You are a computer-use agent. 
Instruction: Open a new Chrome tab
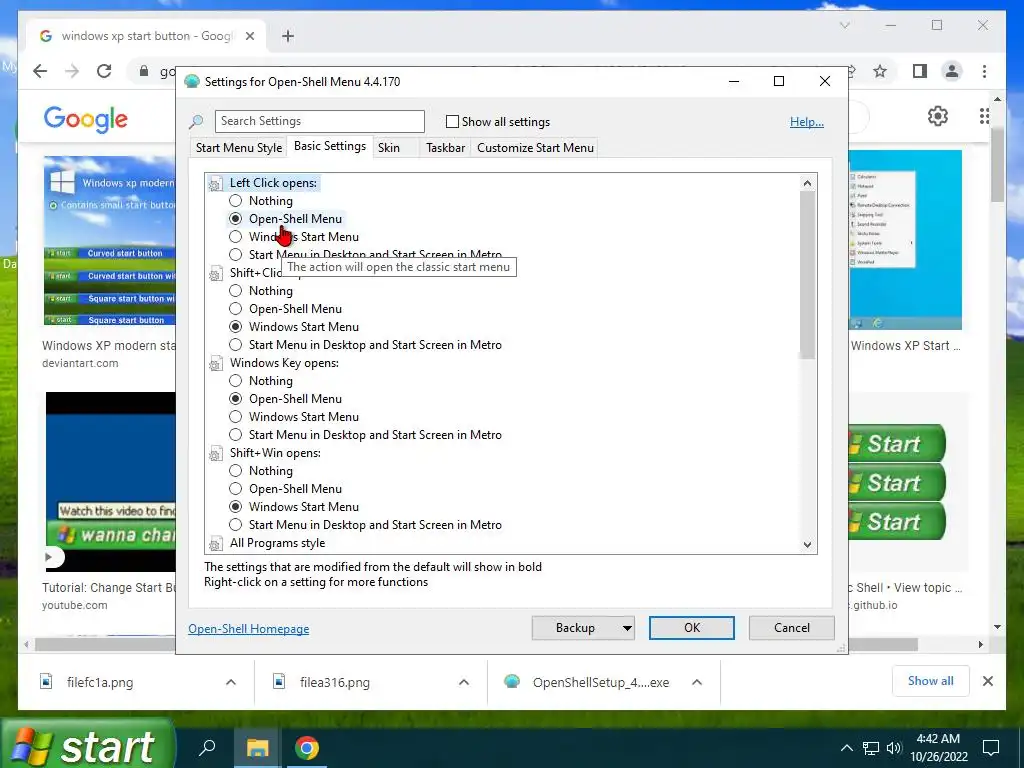[288, 36]
